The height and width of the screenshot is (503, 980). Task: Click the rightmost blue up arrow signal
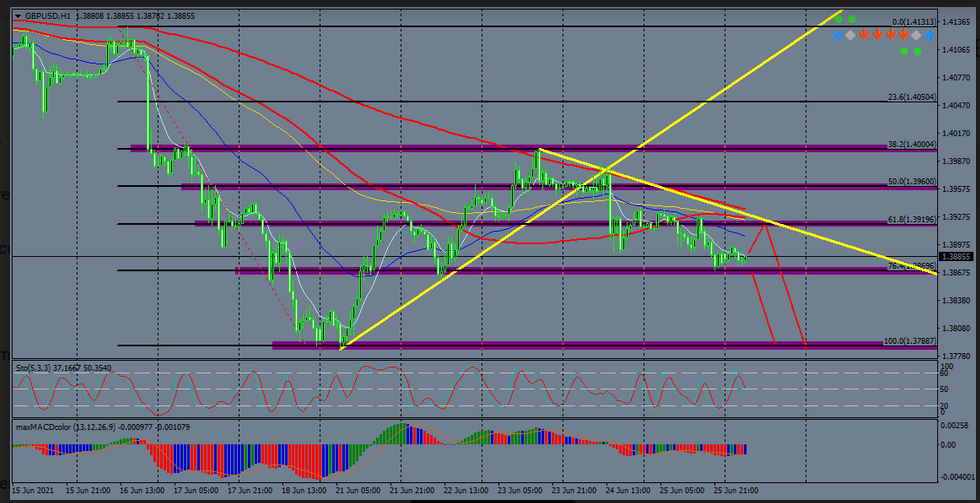[929, 35]
